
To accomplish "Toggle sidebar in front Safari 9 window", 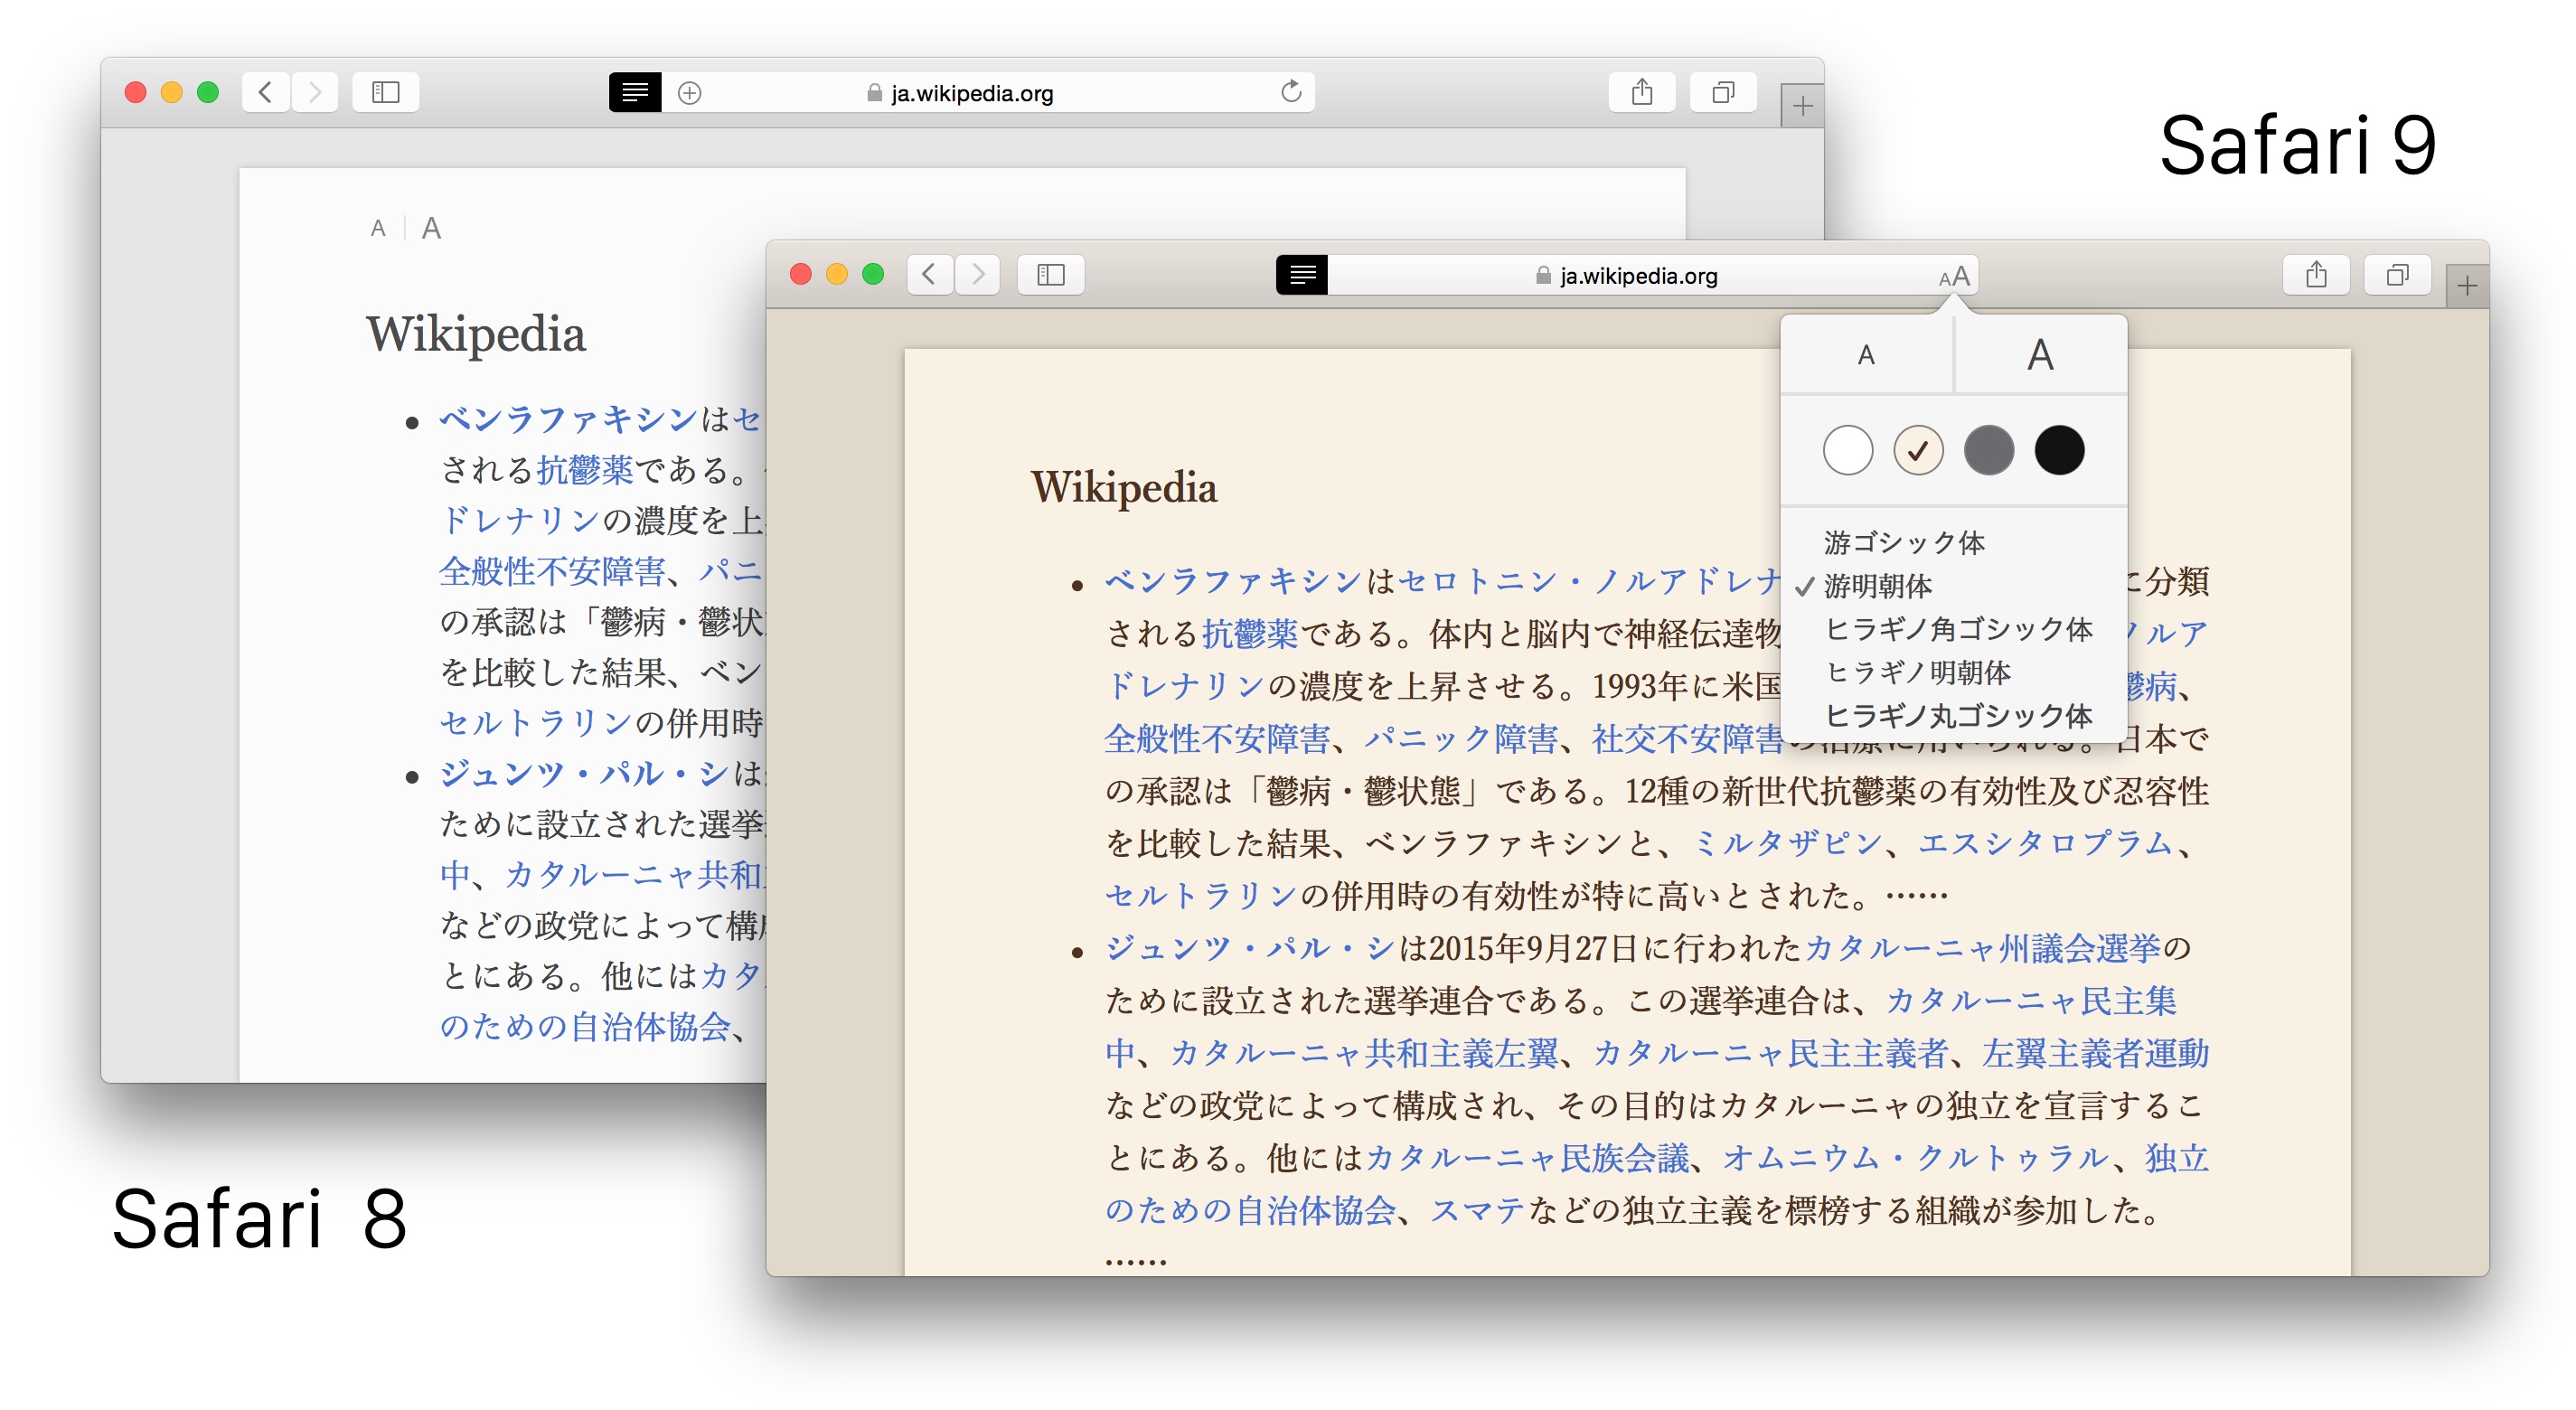I will [x=1050, y=275].
